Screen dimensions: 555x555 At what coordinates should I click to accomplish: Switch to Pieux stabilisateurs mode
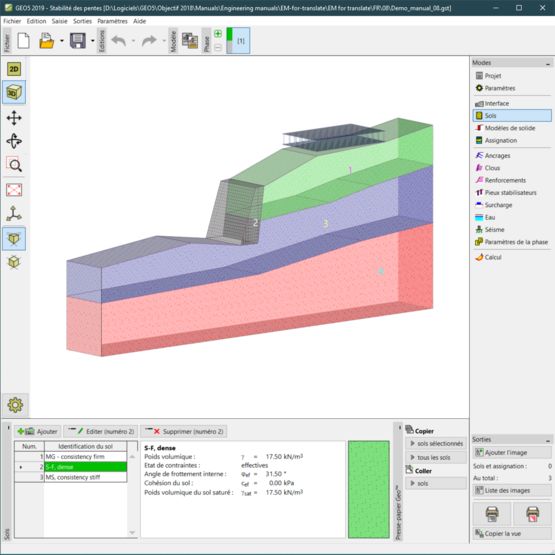(x=512, y=193)
